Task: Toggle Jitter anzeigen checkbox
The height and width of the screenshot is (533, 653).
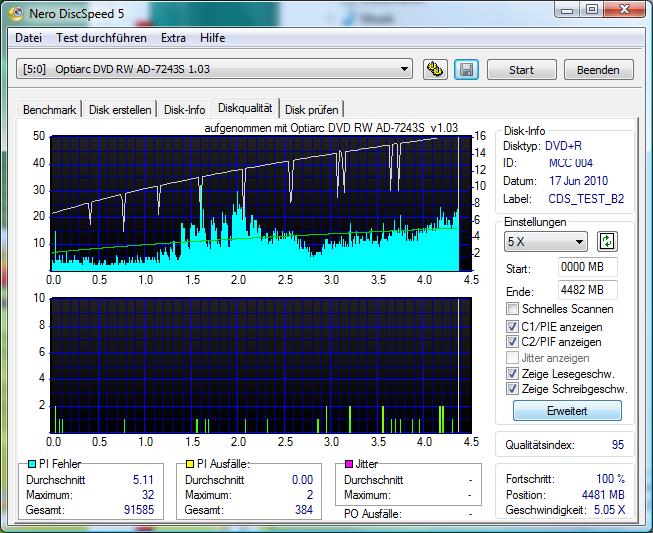Action: [512, 358]
